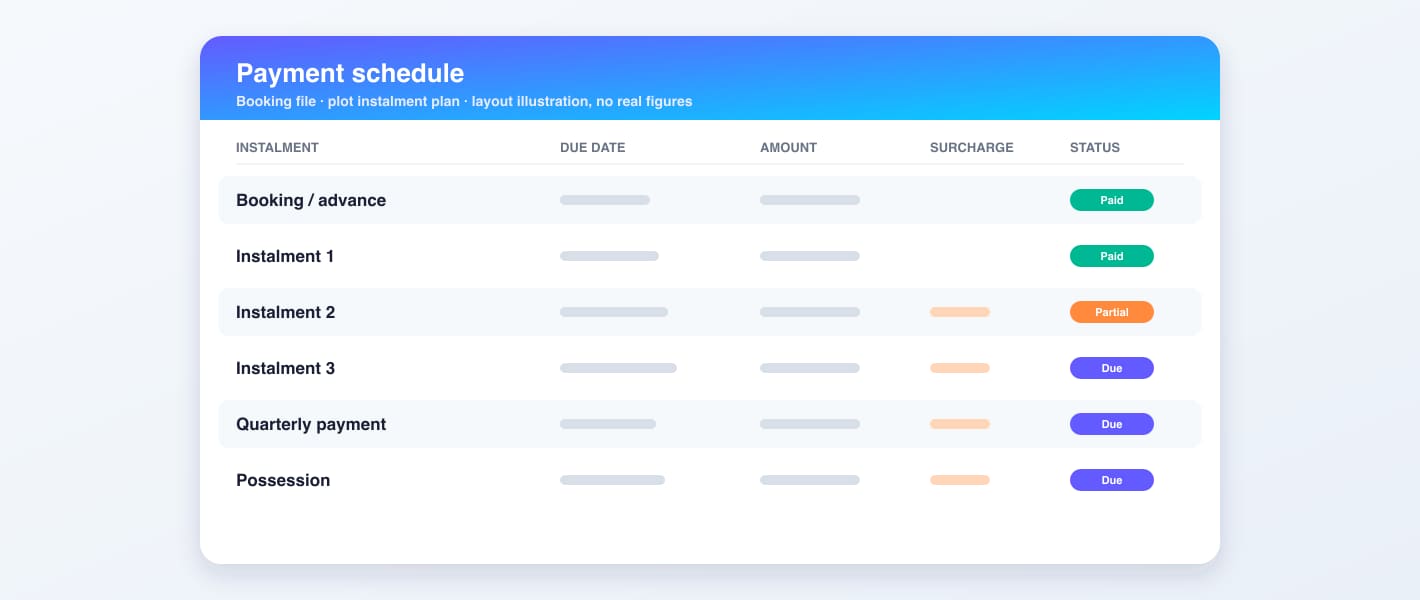Click surcharge placeholder for Possession
Screen dimensions: 1420x600
click(960, 480)
